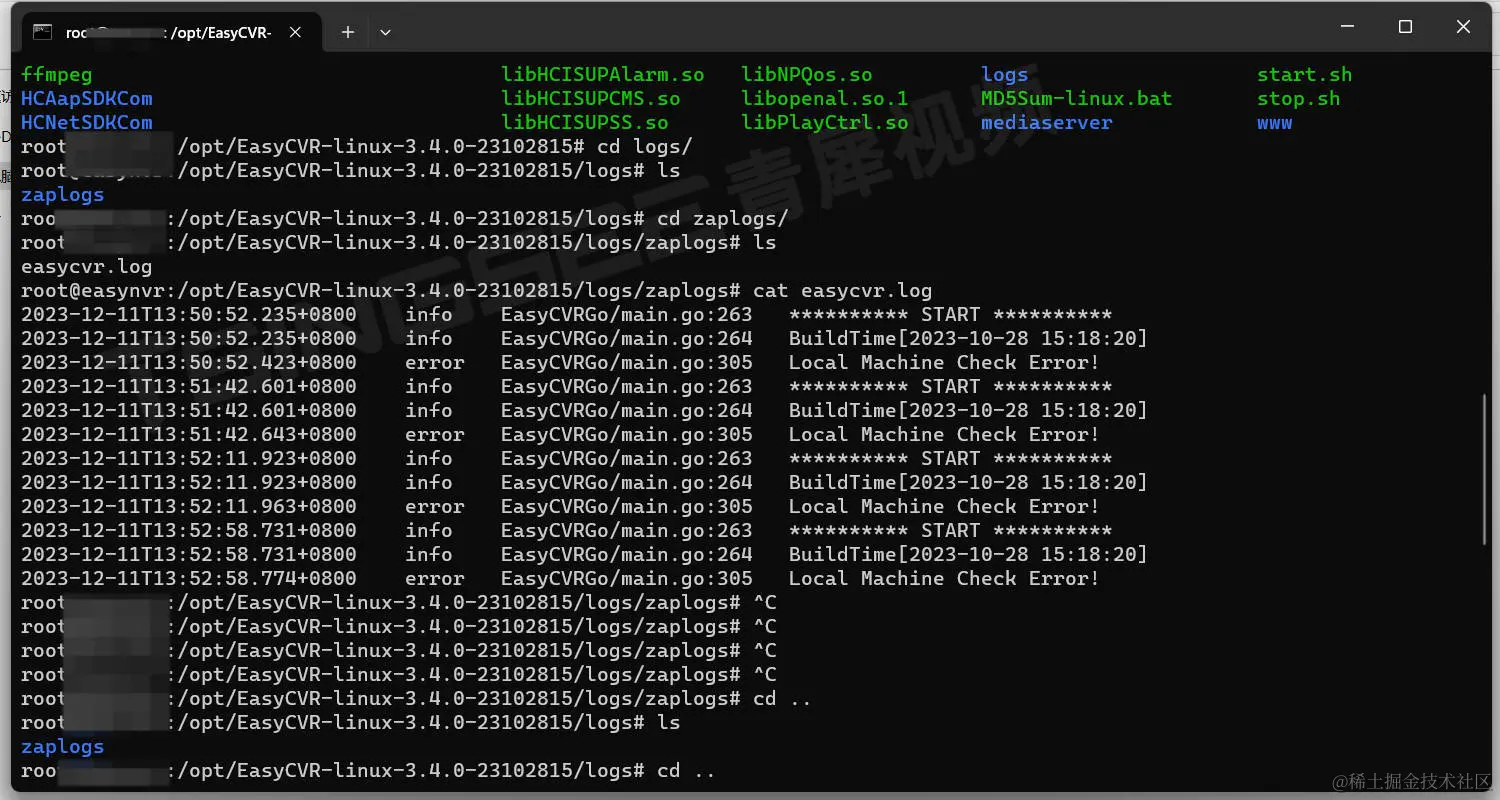
Task: Click 'Local Machine Check Error!' on the 13:52:58.774 line
Action: pyautogui.click(x=945, y=579)
